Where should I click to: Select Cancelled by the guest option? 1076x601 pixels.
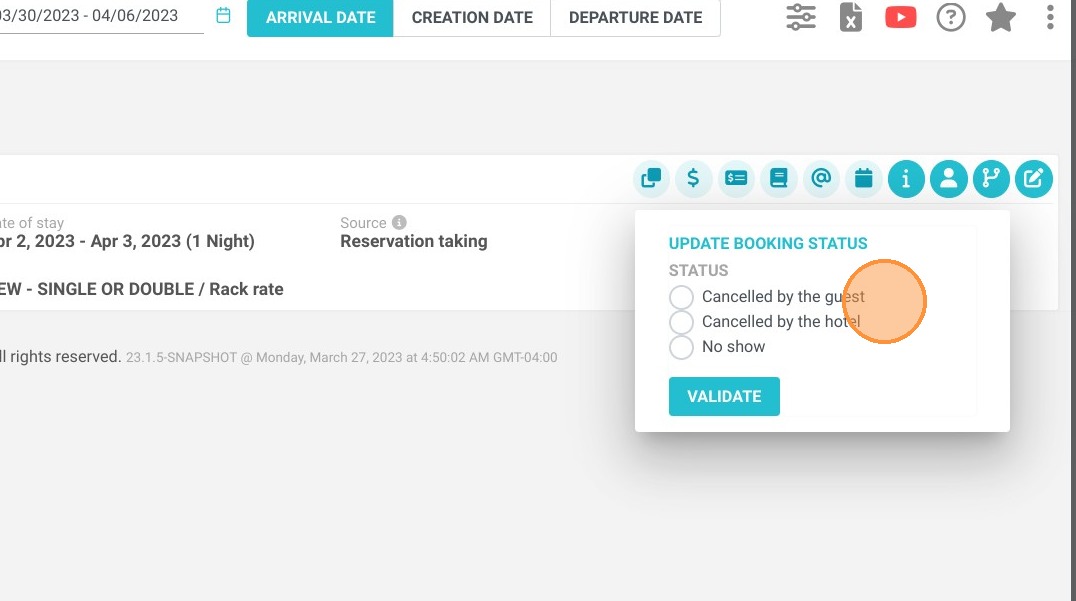(x=681, y=297)
